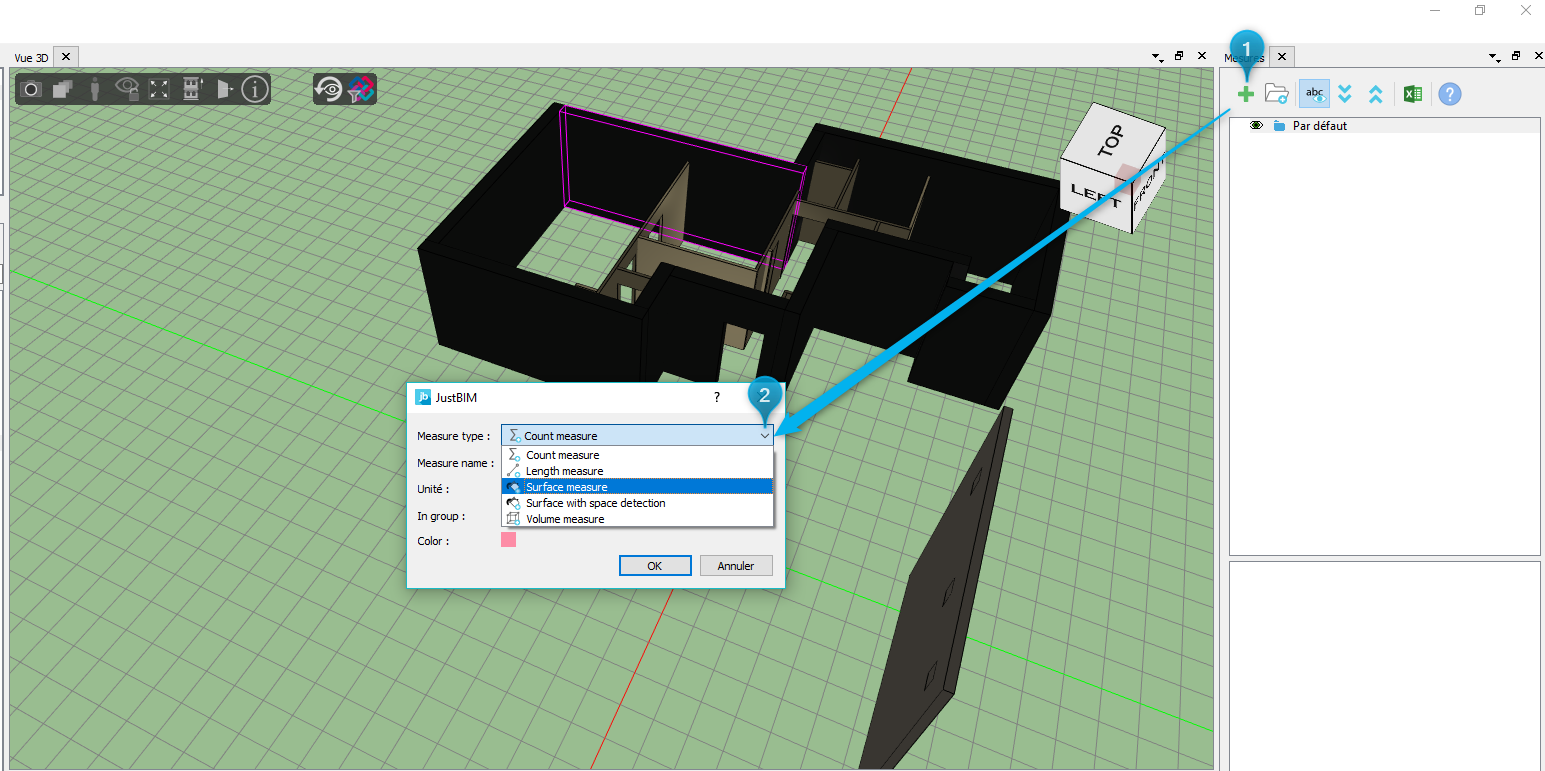This screenshot has width=1545, height=771.
Task: Restore the main application window
Action: coord(1479,10)
